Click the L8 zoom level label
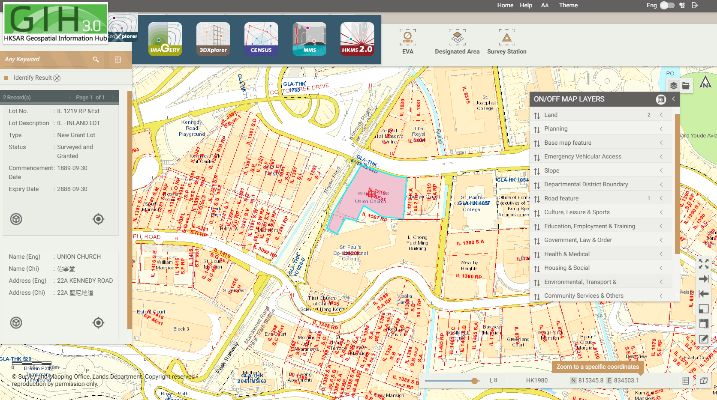Viewport: 717px width, 400px height. (x=493, y=380)
